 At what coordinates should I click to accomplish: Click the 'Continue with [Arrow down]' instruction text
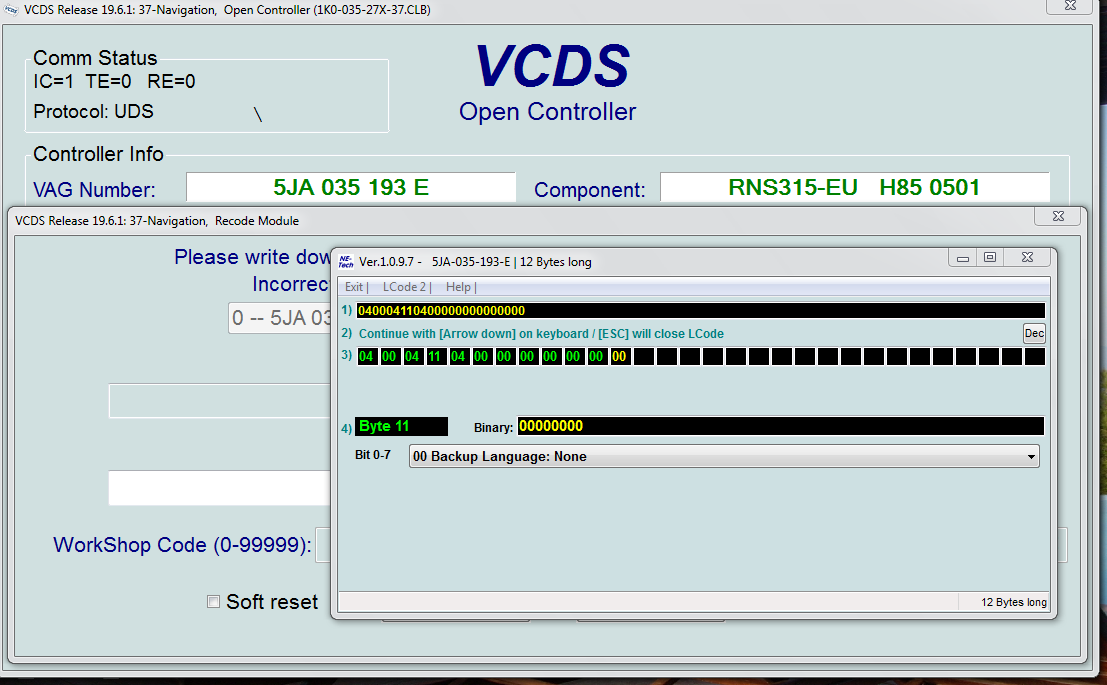click(x=541, y=333)
